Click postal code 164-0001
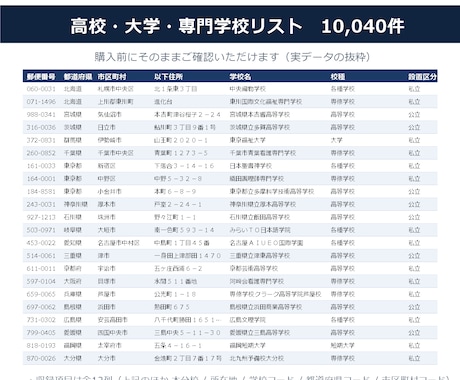 click(x=41, y=179)
